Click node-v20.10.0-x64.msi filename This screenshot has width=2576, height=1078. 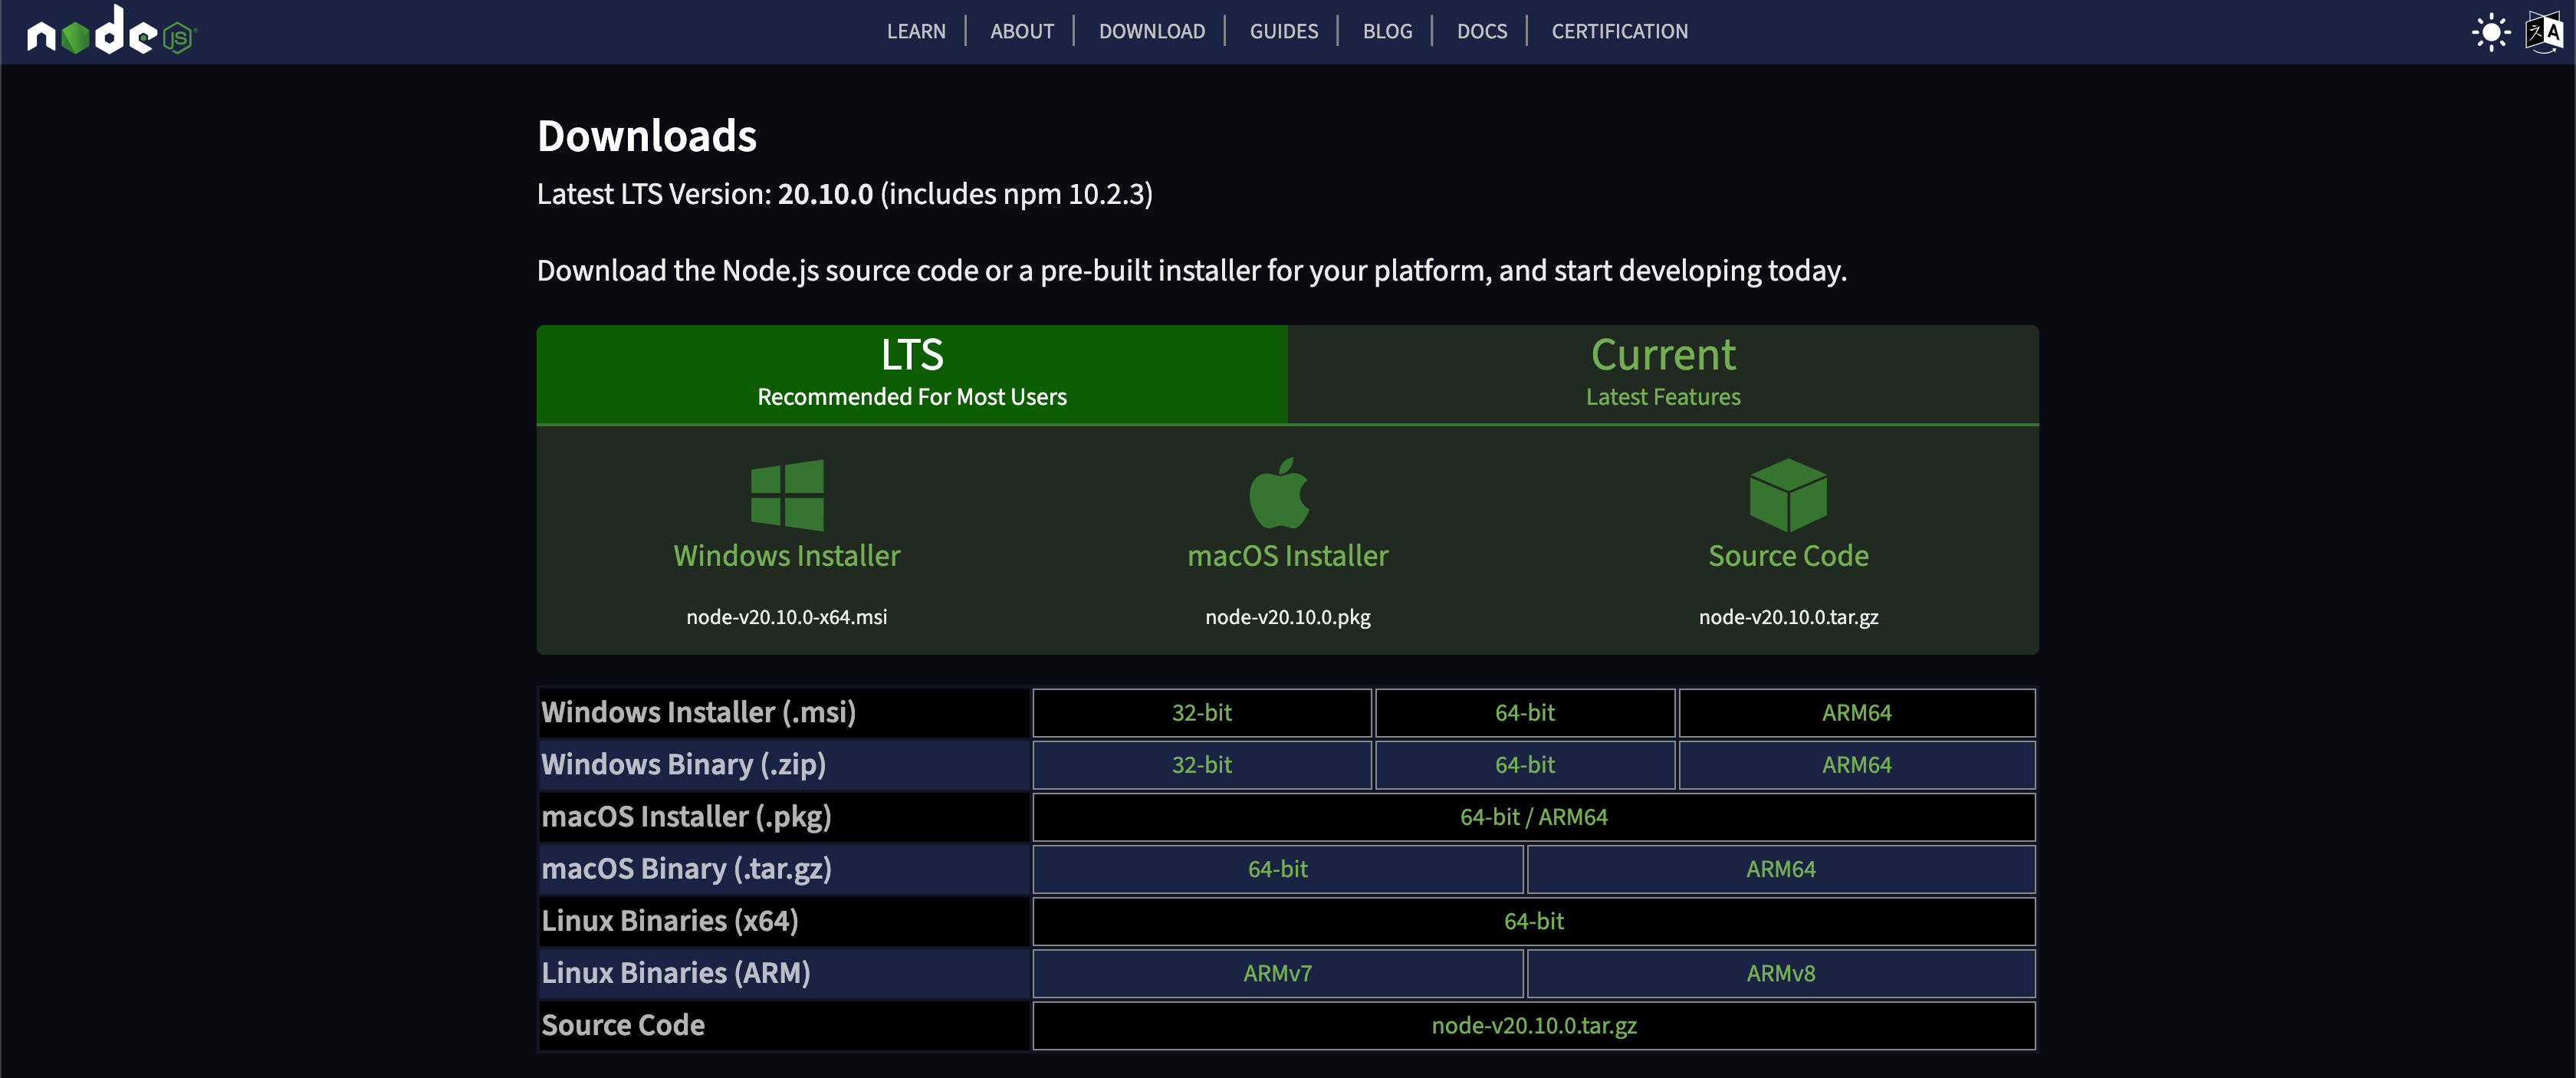(x=787, y=617)
